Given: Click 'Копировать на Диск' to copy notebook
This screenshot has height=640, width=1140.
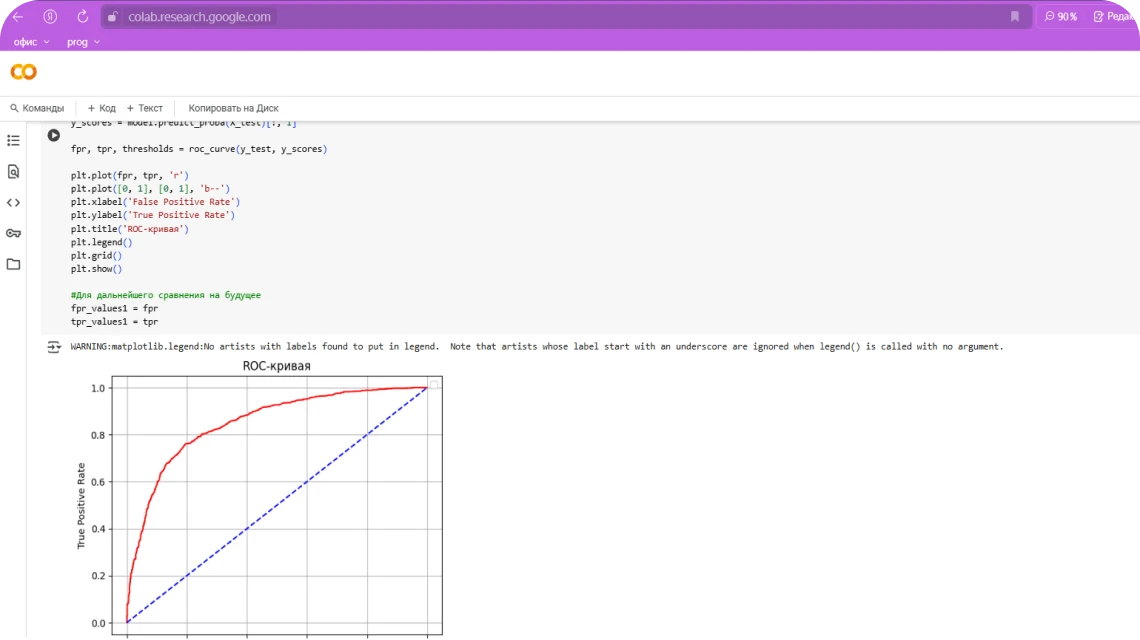Looking at the screenshot, I should [233, 108].
